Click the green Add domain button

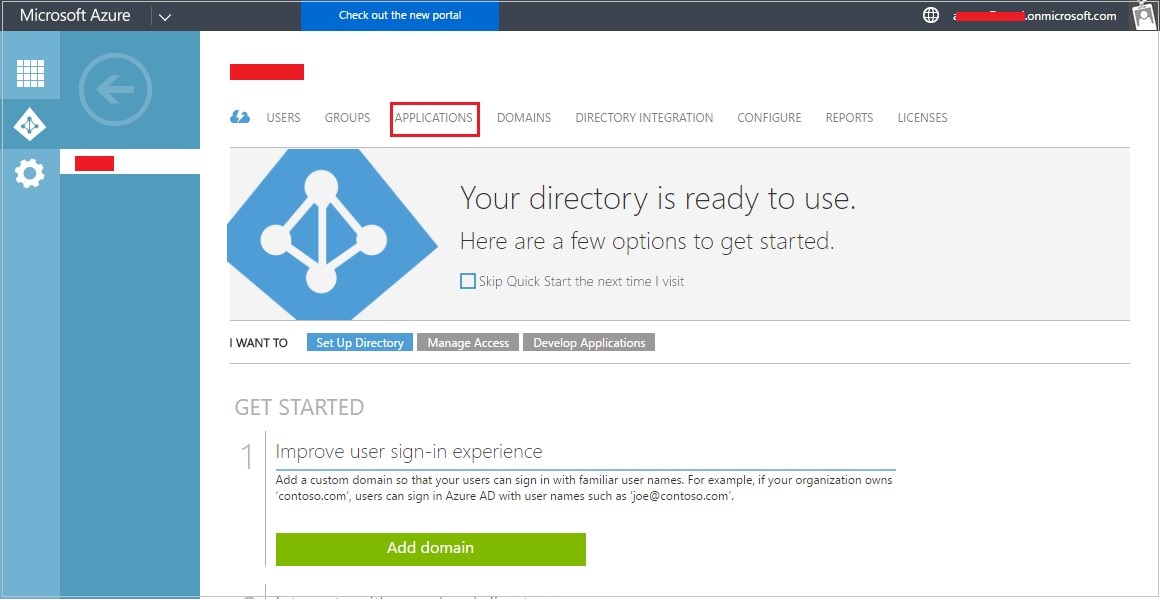coord(431,549)
